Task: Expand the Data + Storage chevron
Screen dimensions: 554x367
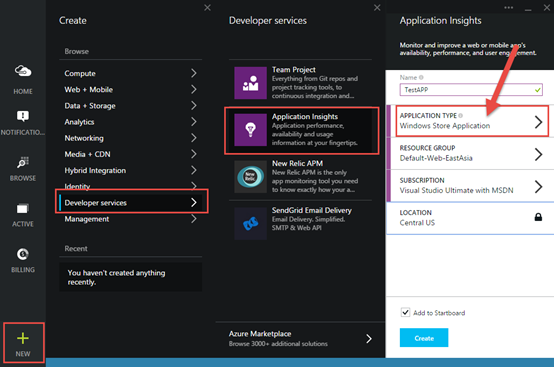Action: (x=194, y=106)
